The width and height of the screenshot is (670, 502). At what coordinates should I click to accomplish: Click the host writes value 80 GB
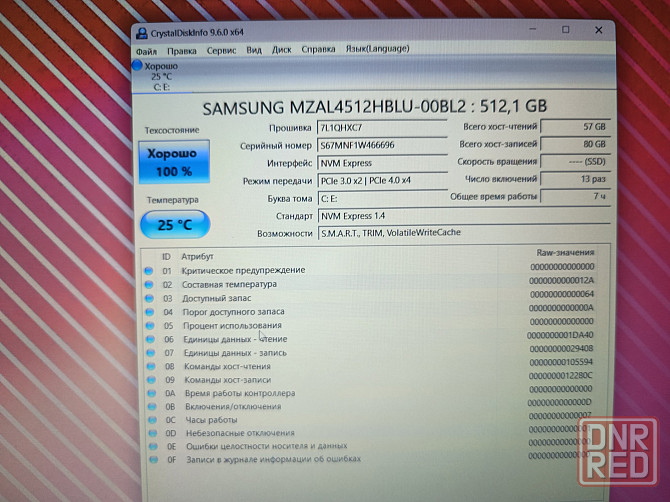[x=575, y=144]
